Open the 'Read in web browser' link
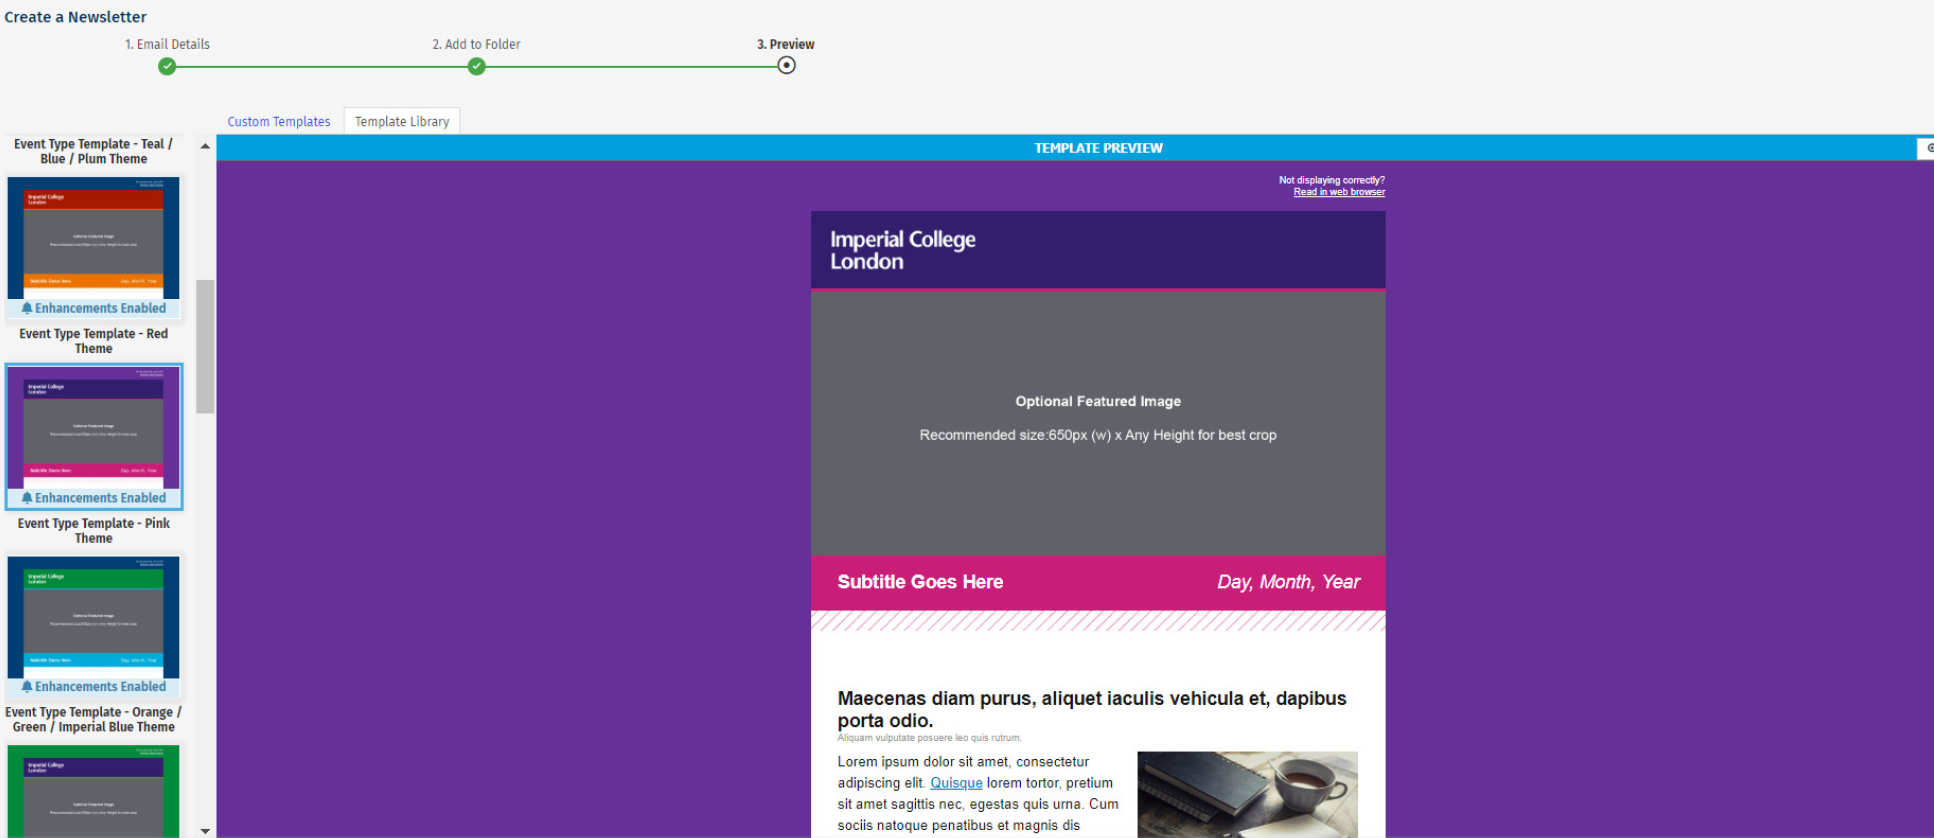 1339,192
